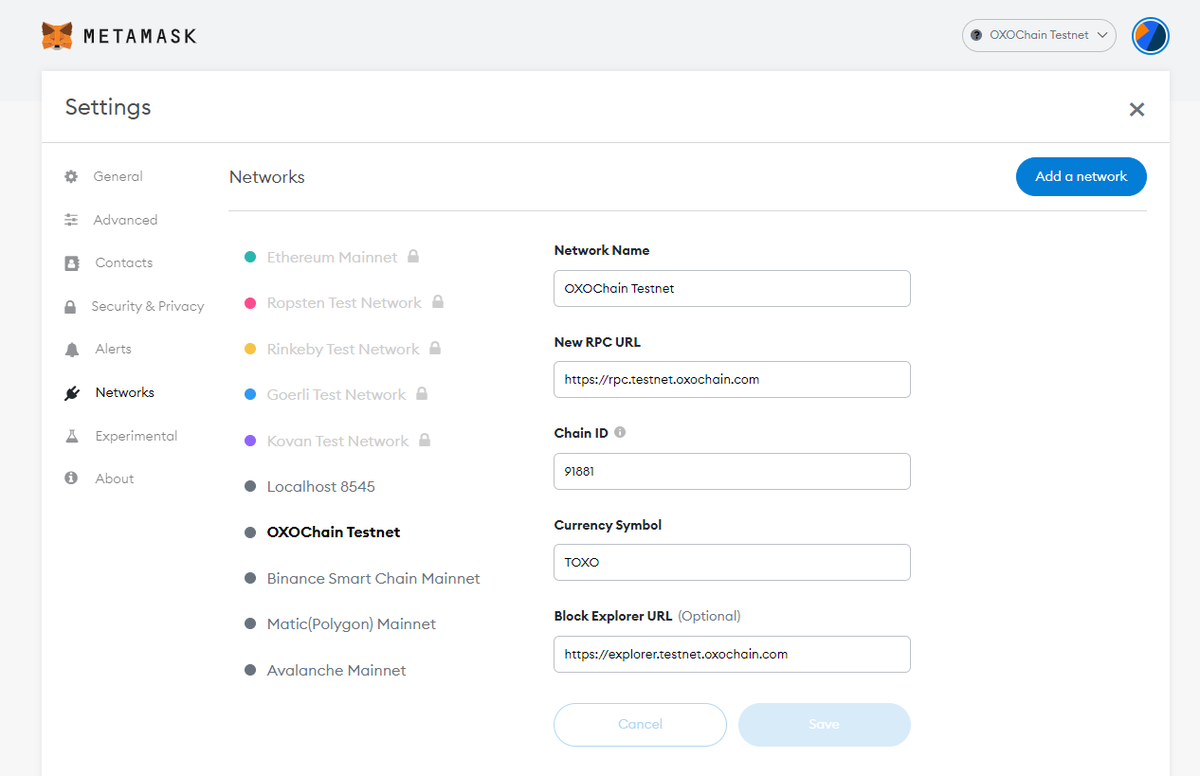
Task: Click the New RPC URL input field
Action: point(732,379)
